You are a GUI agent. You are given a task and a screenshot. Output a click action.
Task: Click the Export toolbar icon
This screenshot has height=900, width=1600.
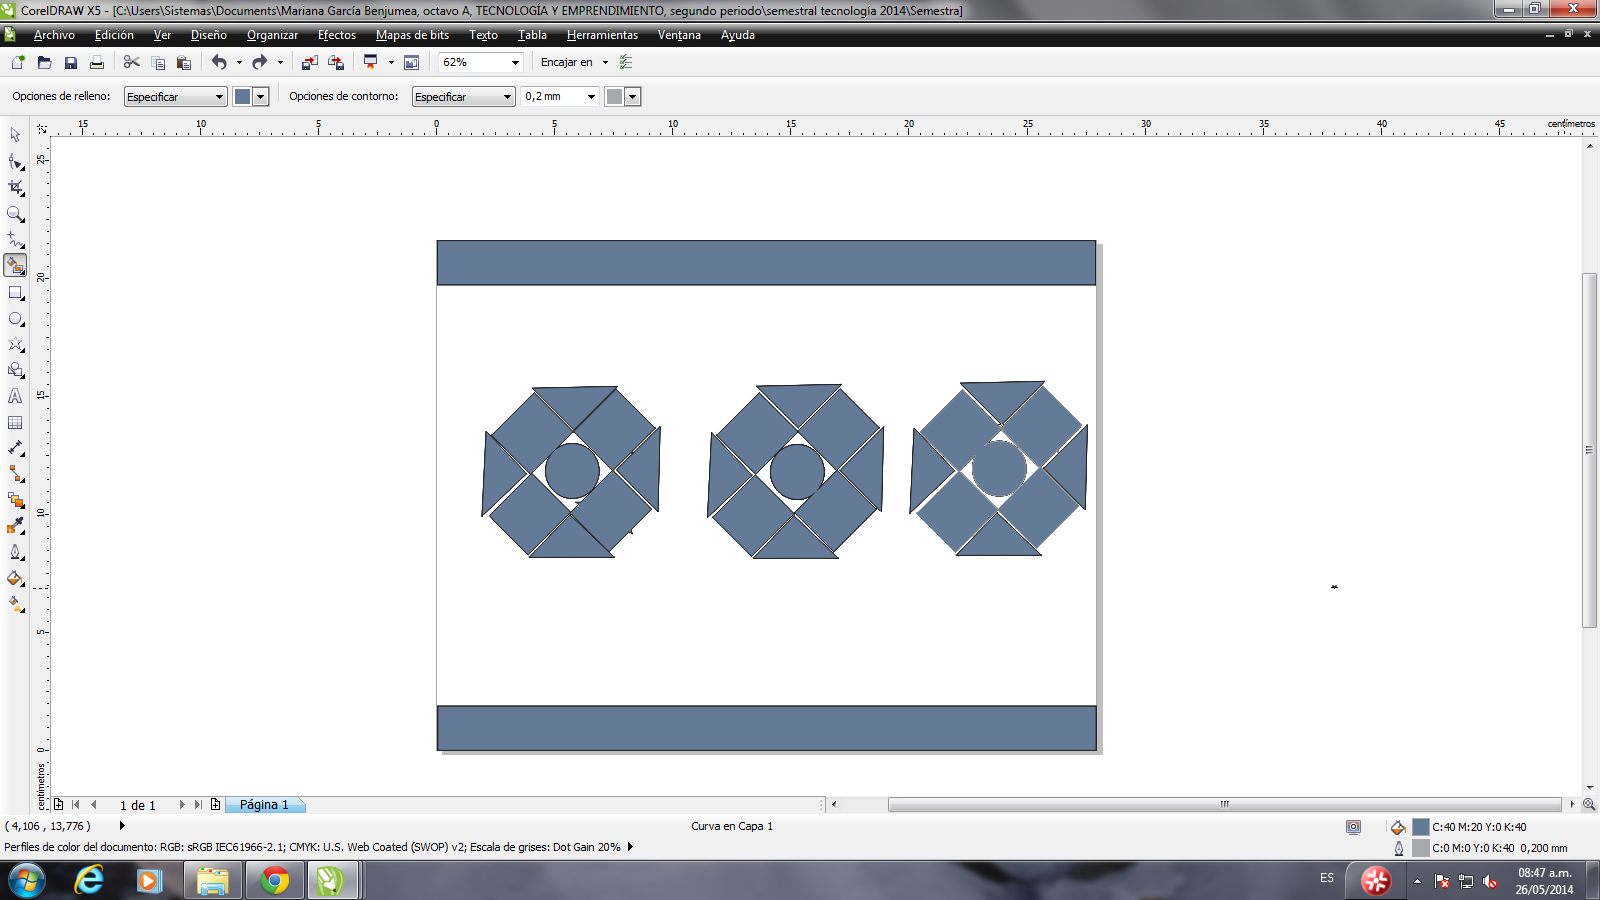coord(335,62)
